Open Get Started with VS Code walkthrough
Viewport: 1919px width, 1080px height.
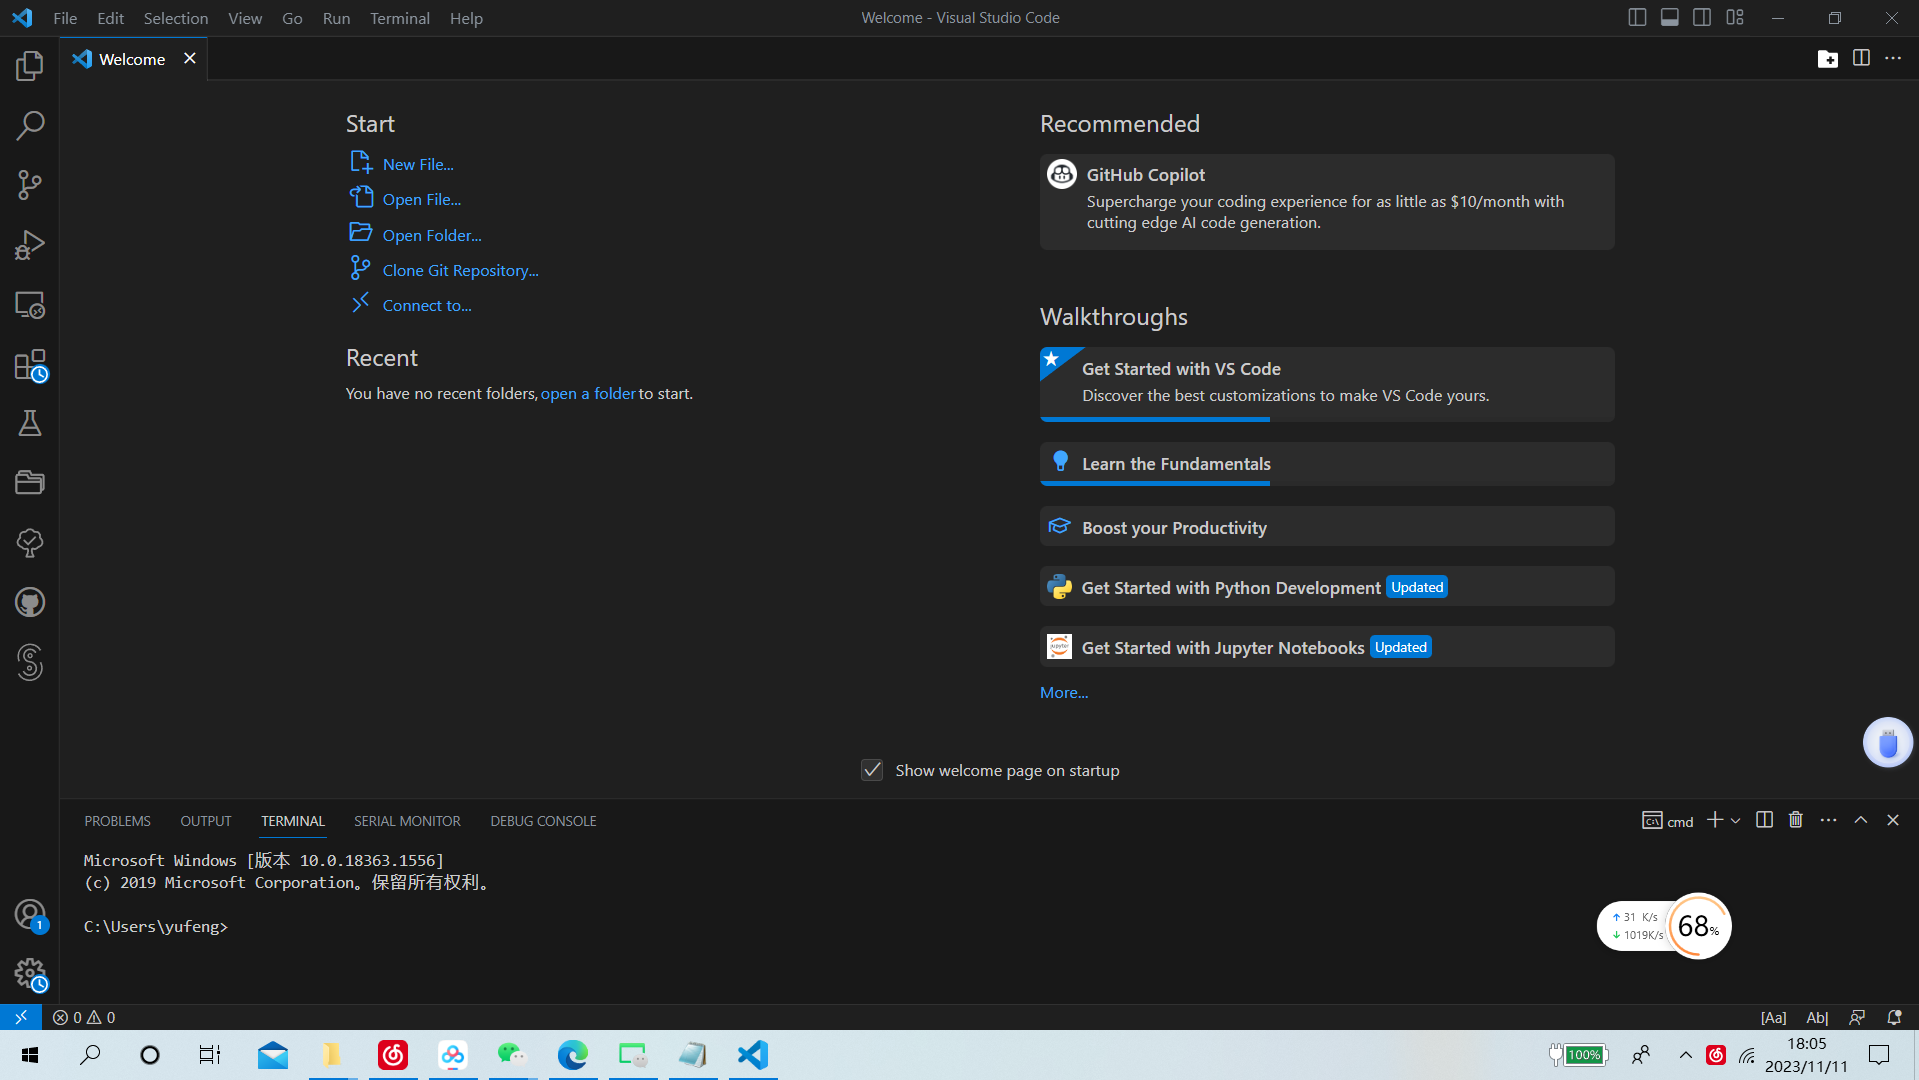(x=1327, y=384)
